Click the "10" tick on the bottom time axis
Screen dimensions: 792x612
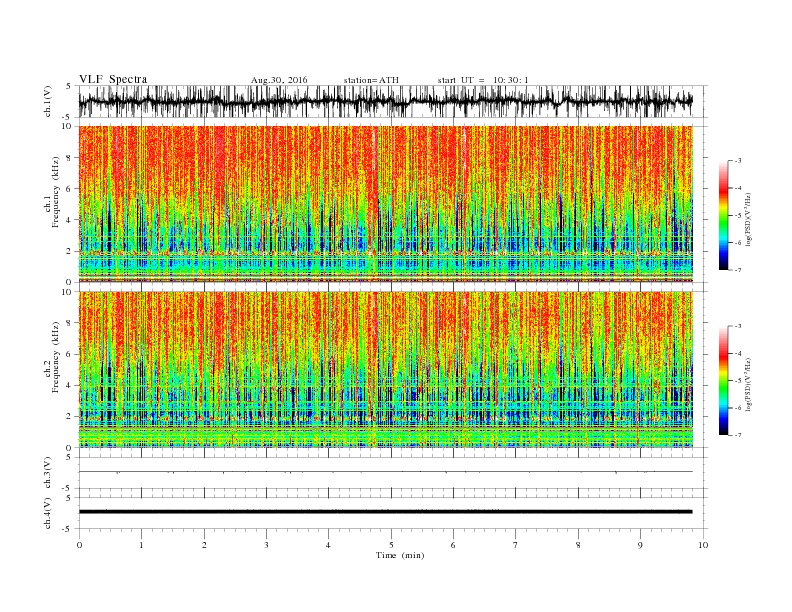click(x=704, y=545)
